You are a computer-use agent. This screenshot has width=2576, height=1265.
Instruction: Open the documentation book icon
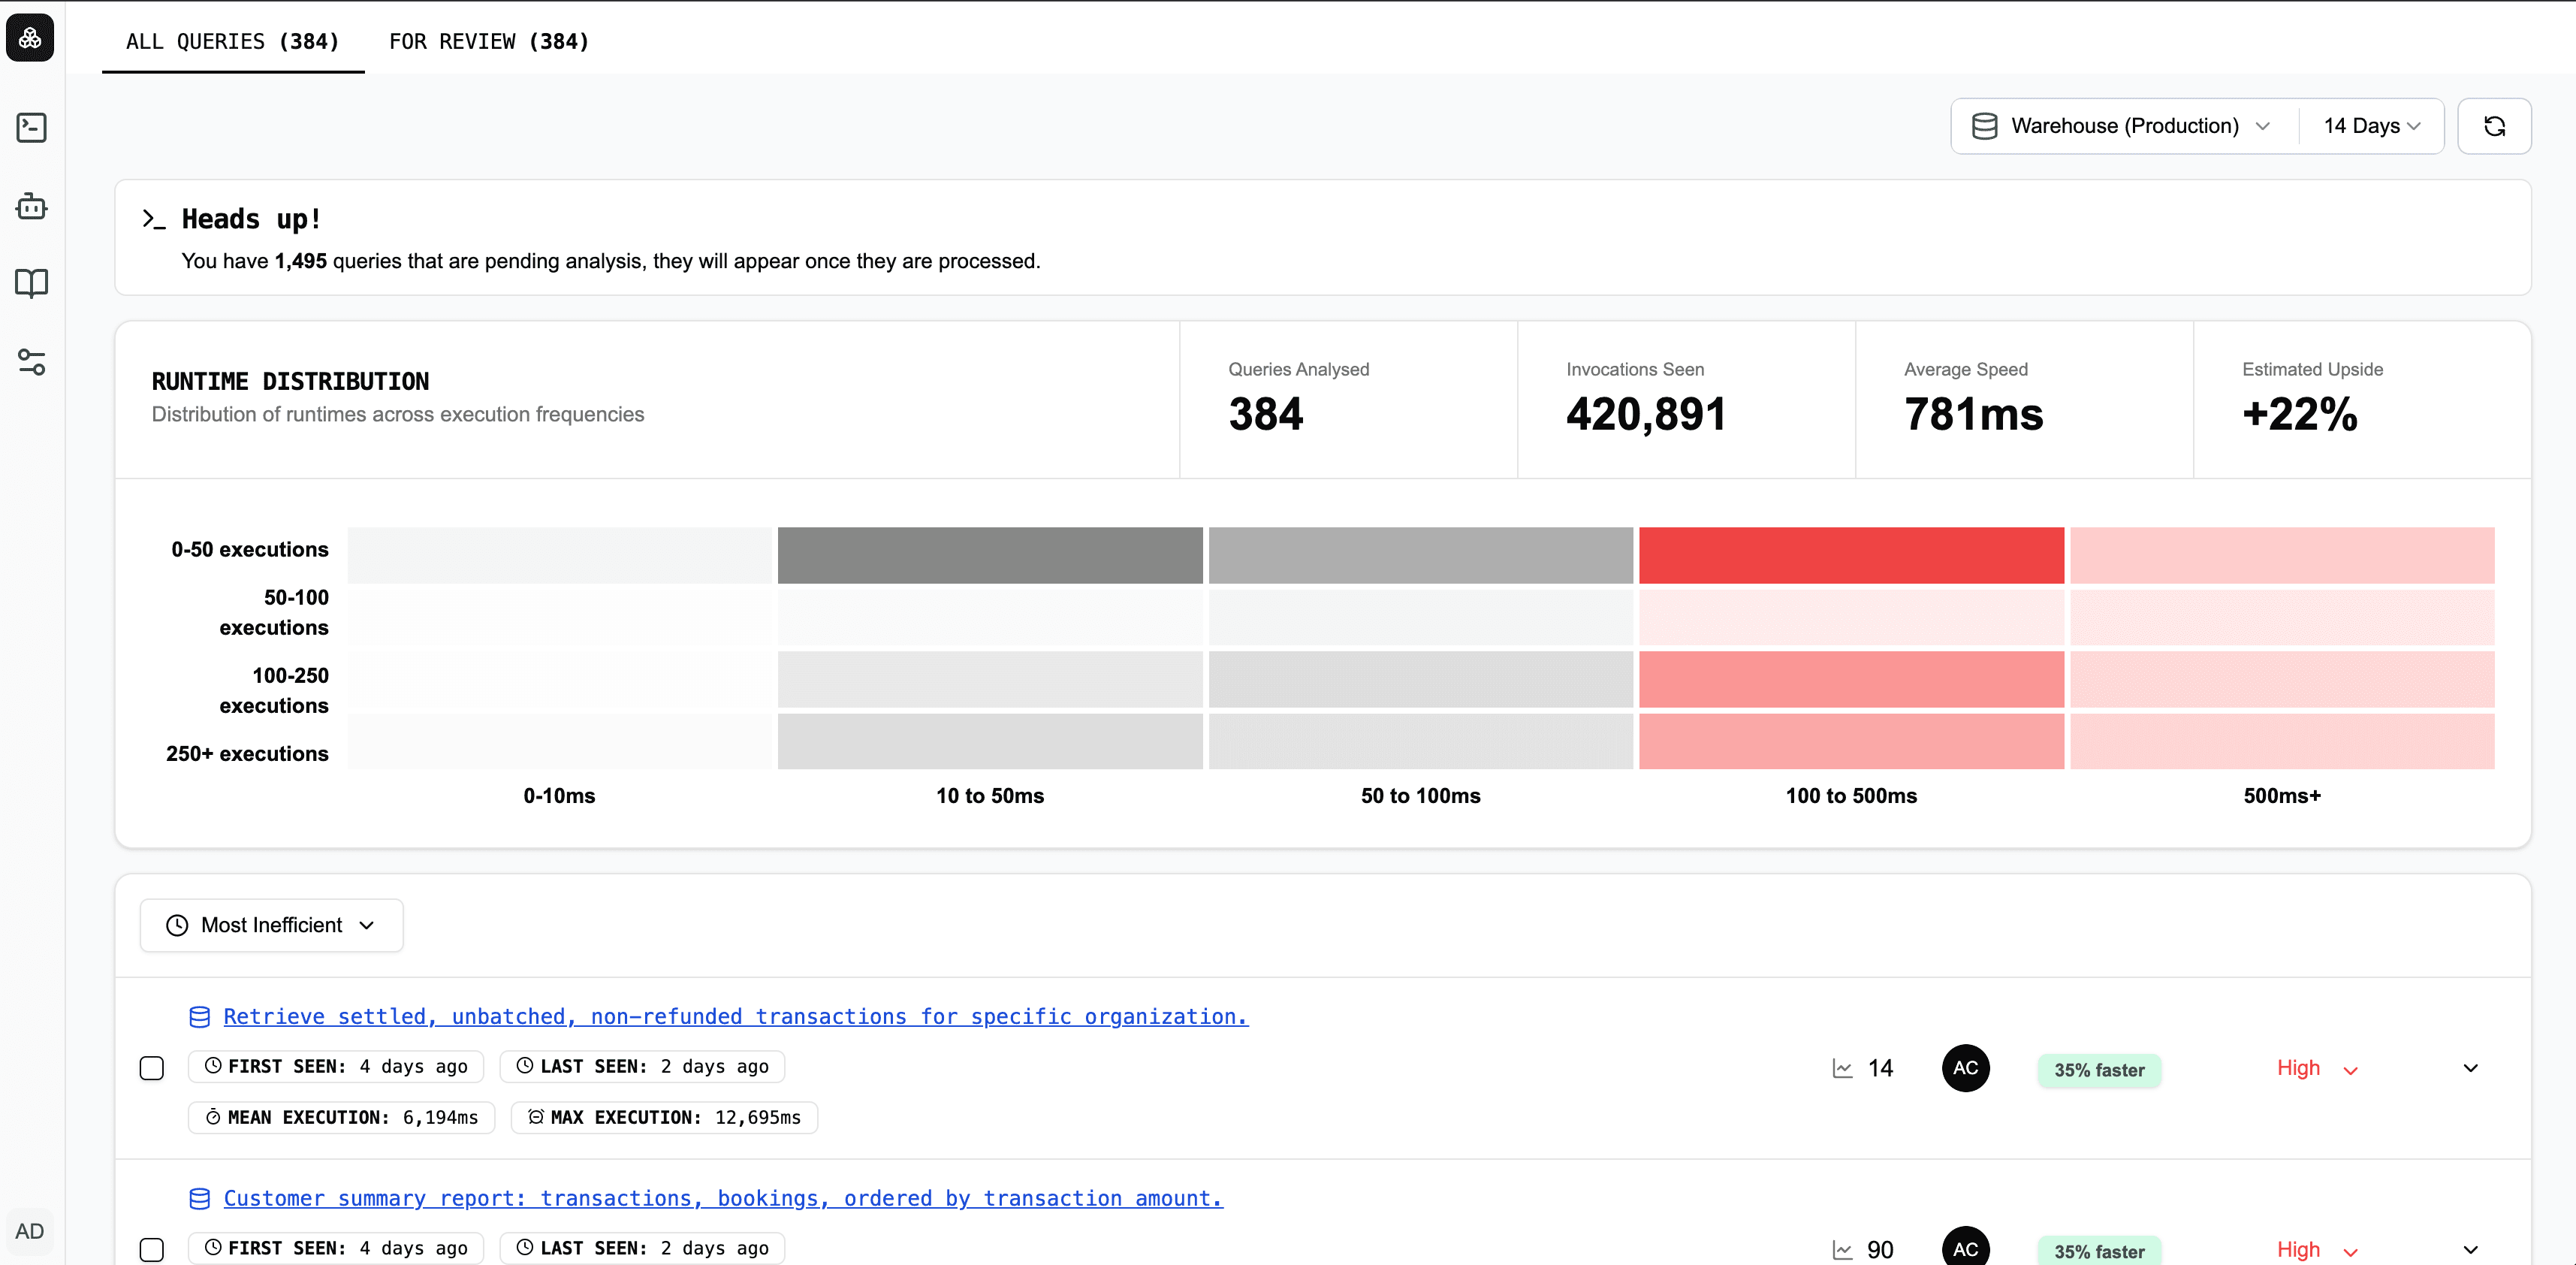31,284
